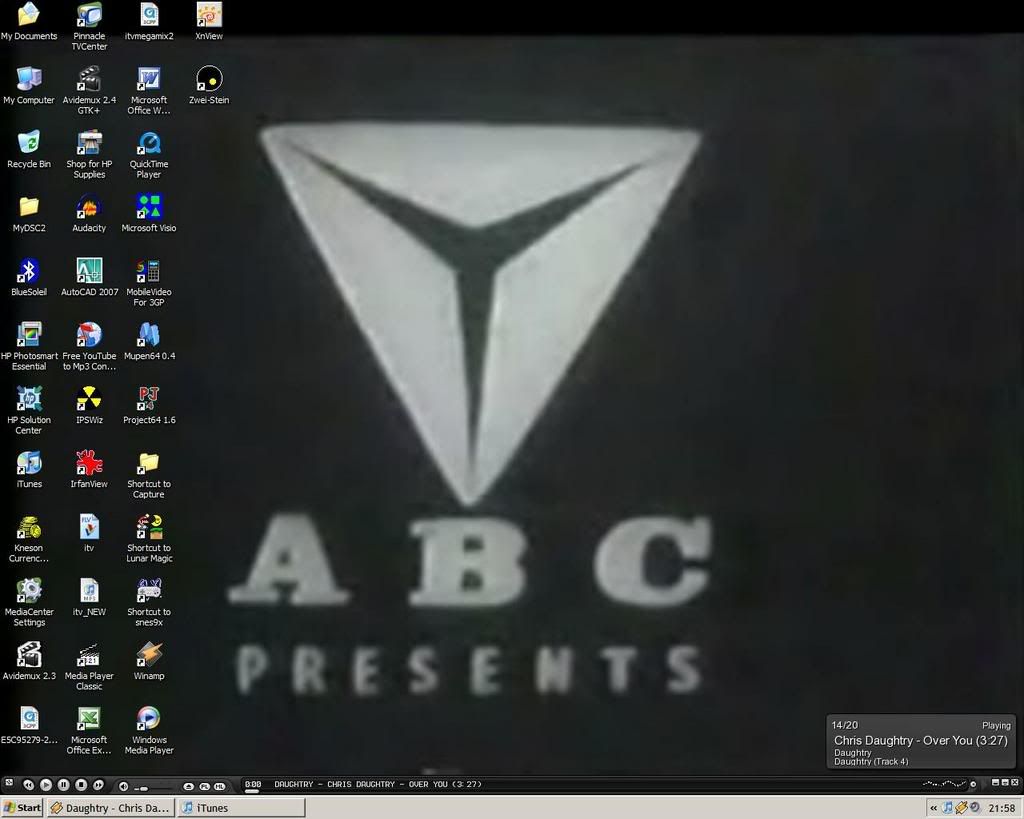This screenshot has width=1024, height=819.
Task: Launch IrfanView from the desktop
Action: pyautogui.click(x=89, y=469)
